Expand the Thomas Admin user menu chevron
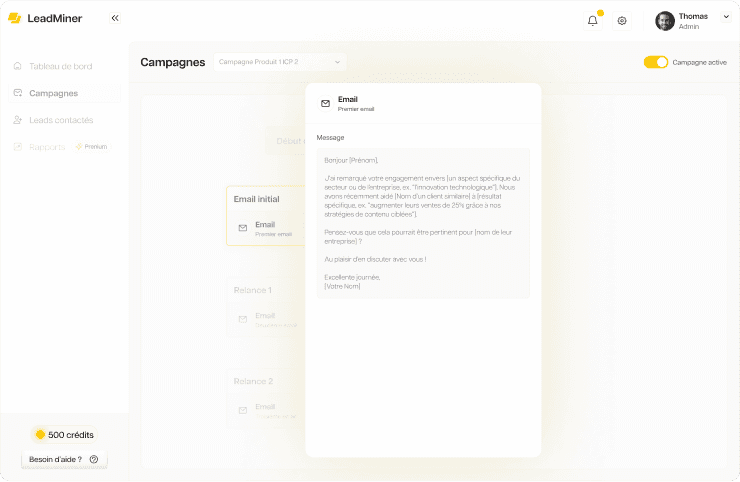 click(726, 17)
